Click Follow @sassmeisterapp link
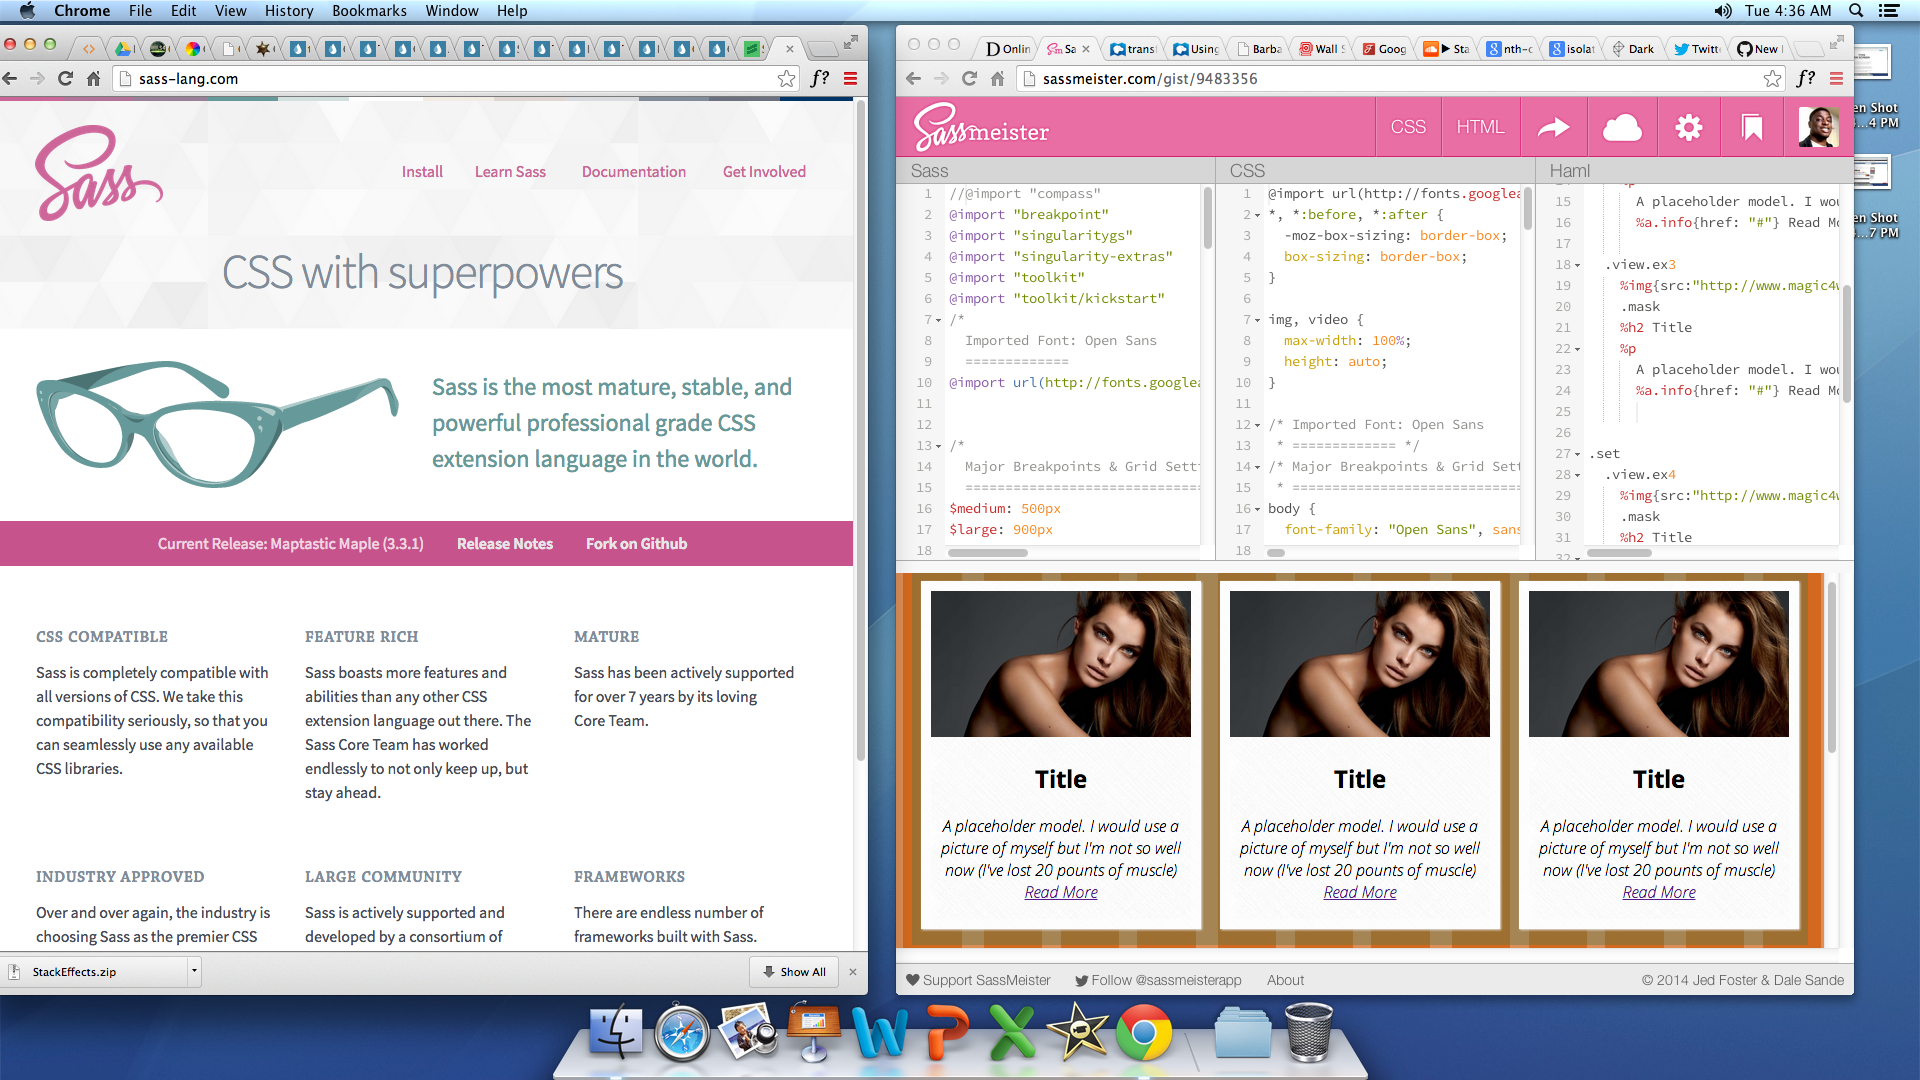Image resolution: width=1920 pixels, height=1080 pixels. (x=1158, y=980)
